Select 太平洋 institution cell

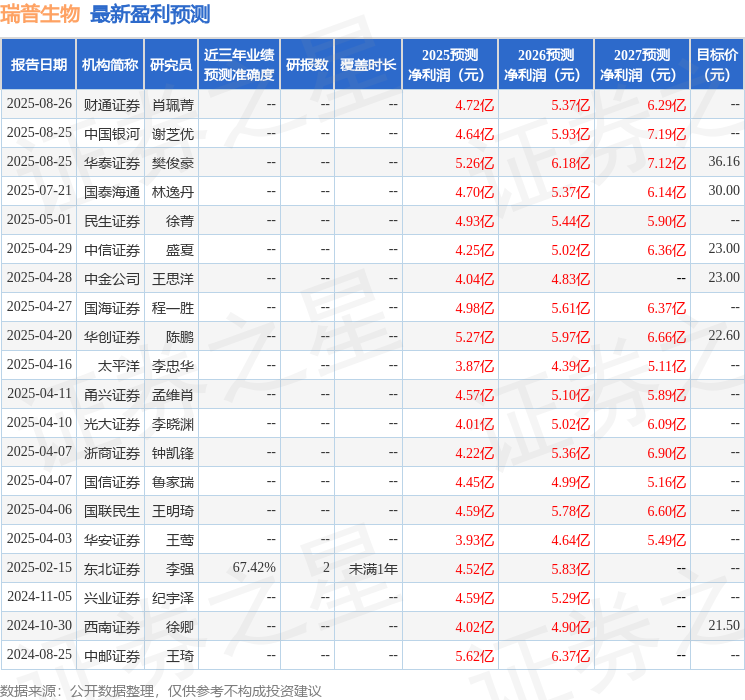pyautogui.click(x=119, y=366)
